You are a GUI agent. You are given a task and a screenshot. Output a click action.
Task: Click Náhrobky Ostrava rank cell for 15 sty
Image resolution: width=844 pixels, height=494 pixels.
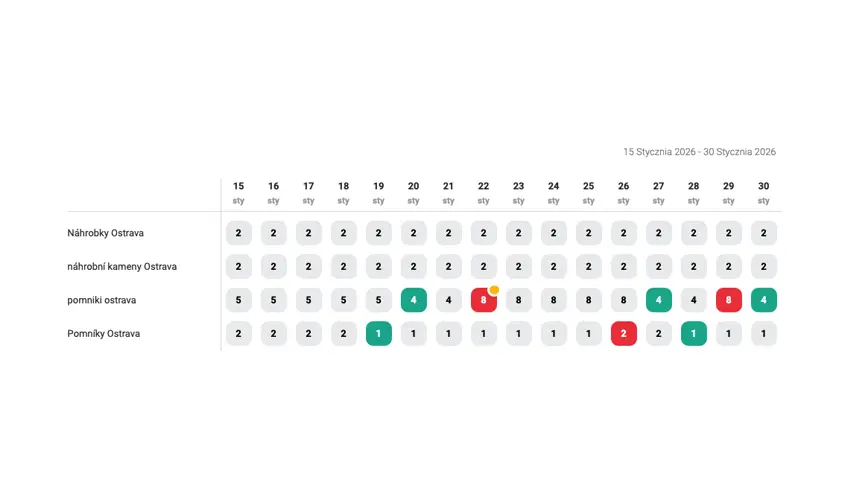tap(238, 233)
